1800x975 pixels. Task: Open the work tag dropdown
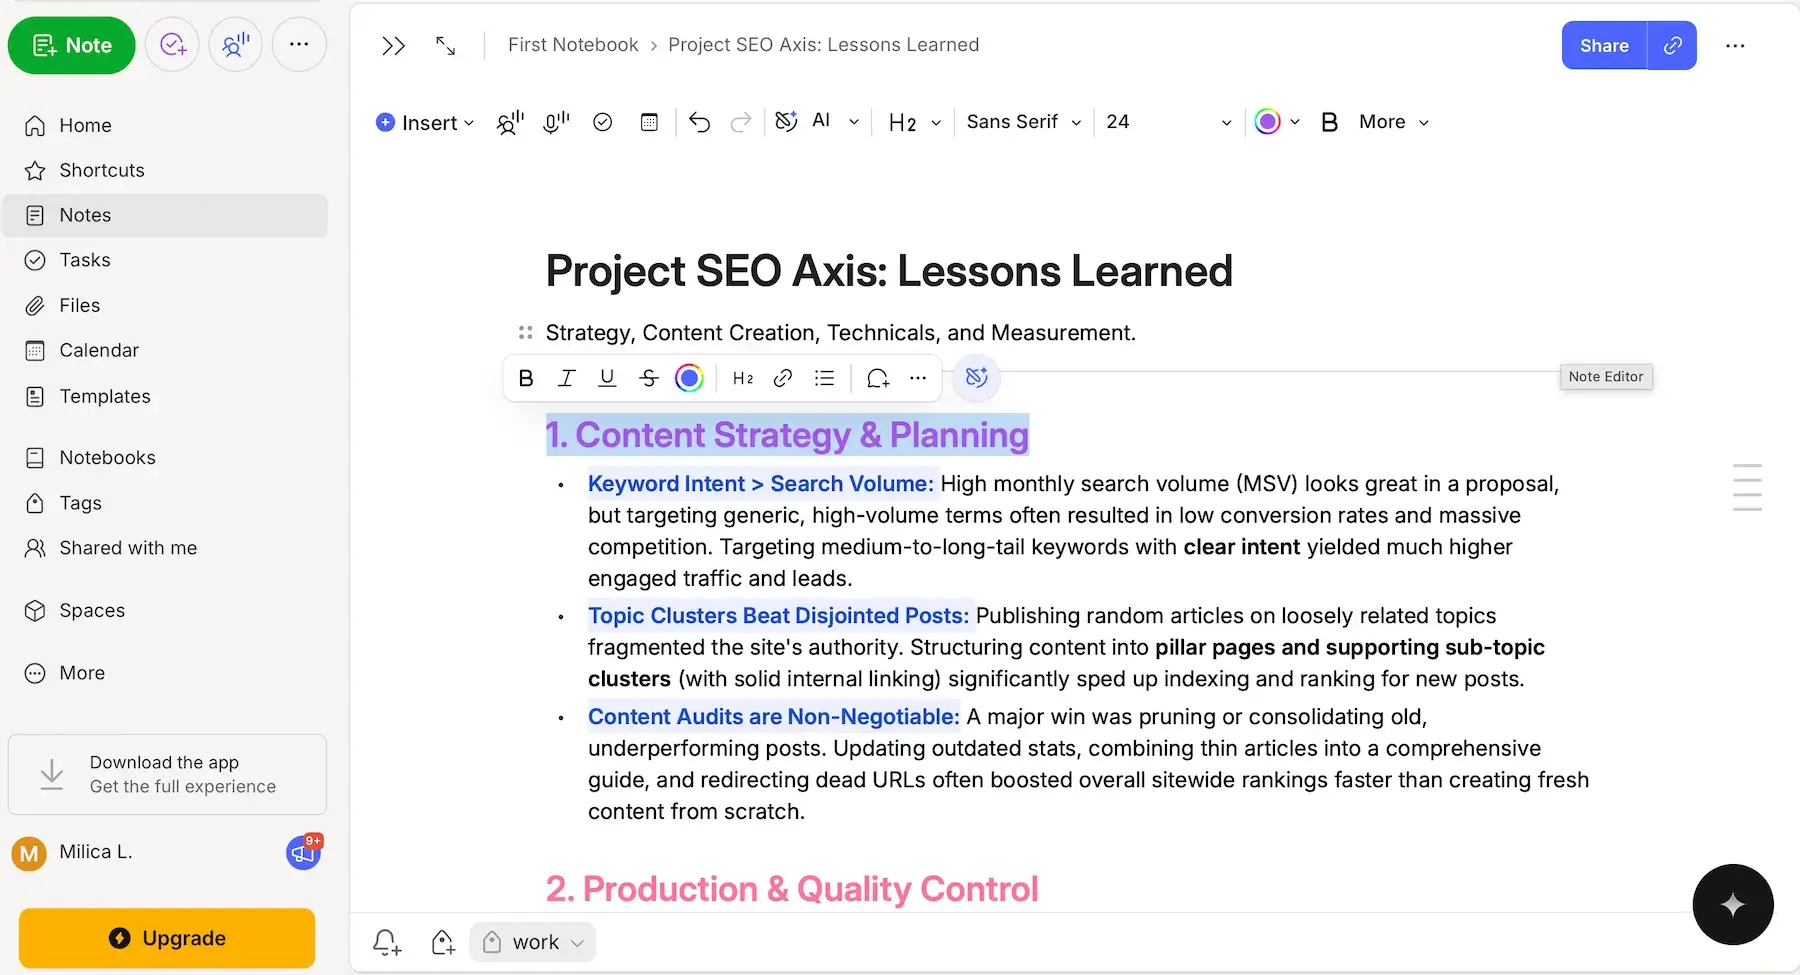point(533,942)
